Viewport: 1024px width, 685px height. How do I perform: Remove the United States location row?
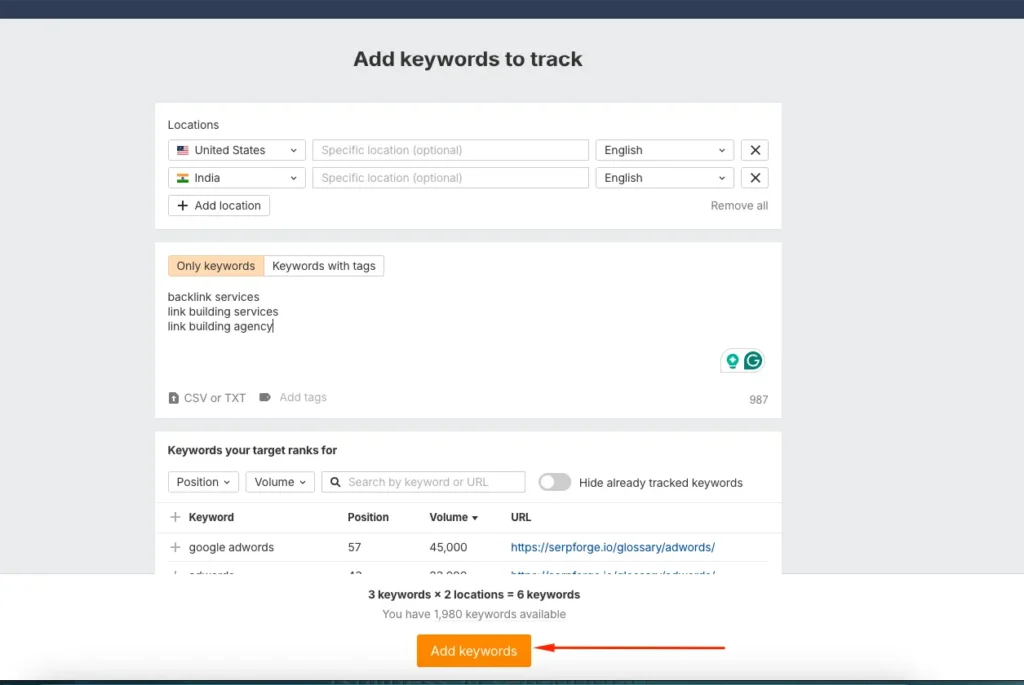coord(755,149)
